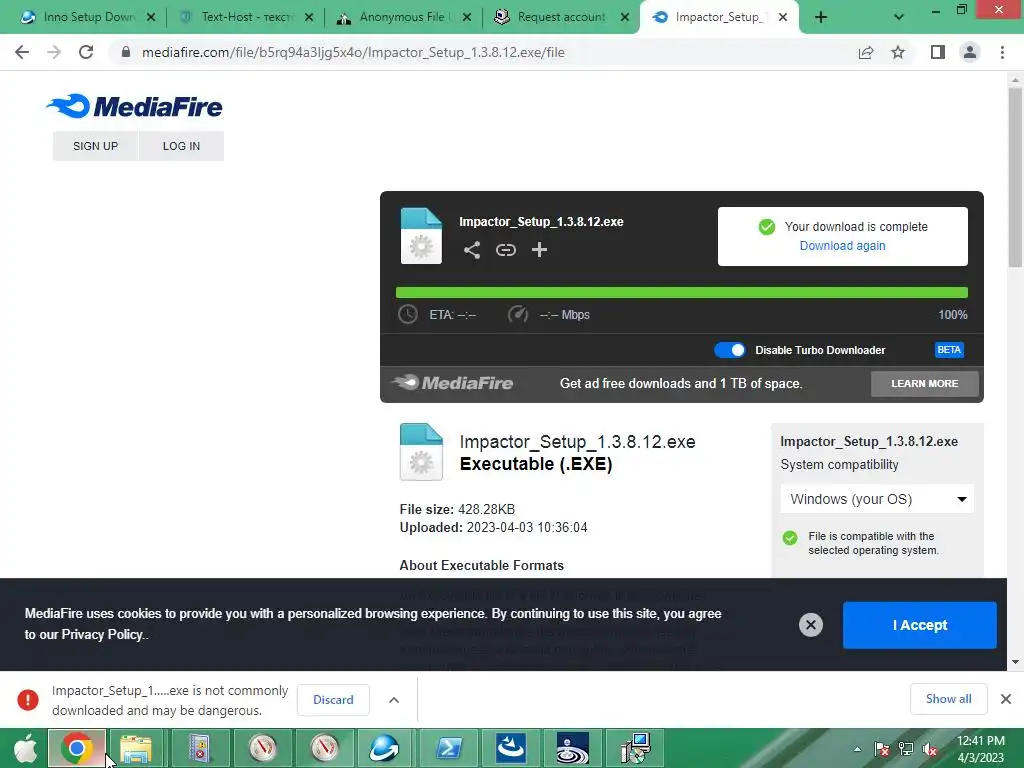The image size is (1024, 768).
Task: Open the installer setup taskbar icon
Action: tap(635, 748)
